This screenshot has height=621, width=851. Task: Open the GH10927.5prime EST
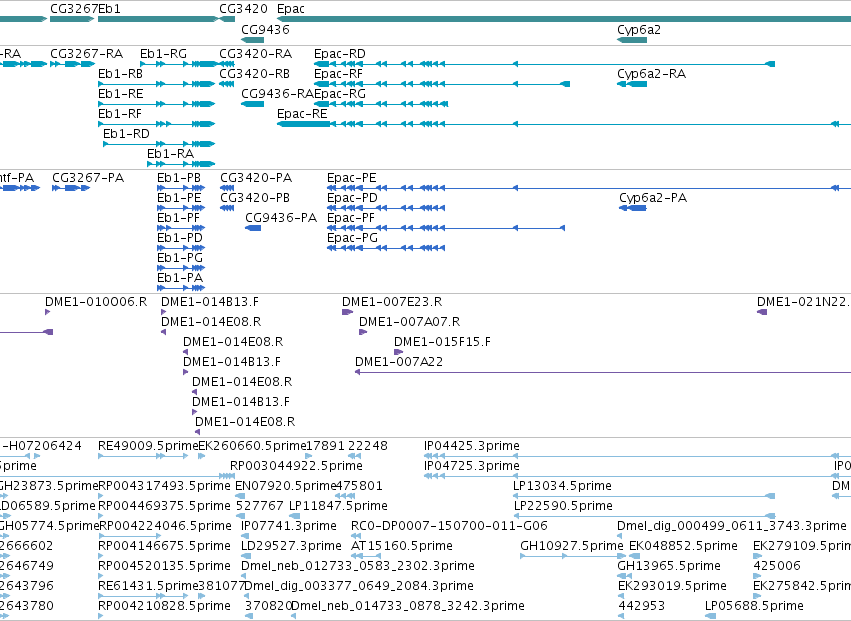573,556
